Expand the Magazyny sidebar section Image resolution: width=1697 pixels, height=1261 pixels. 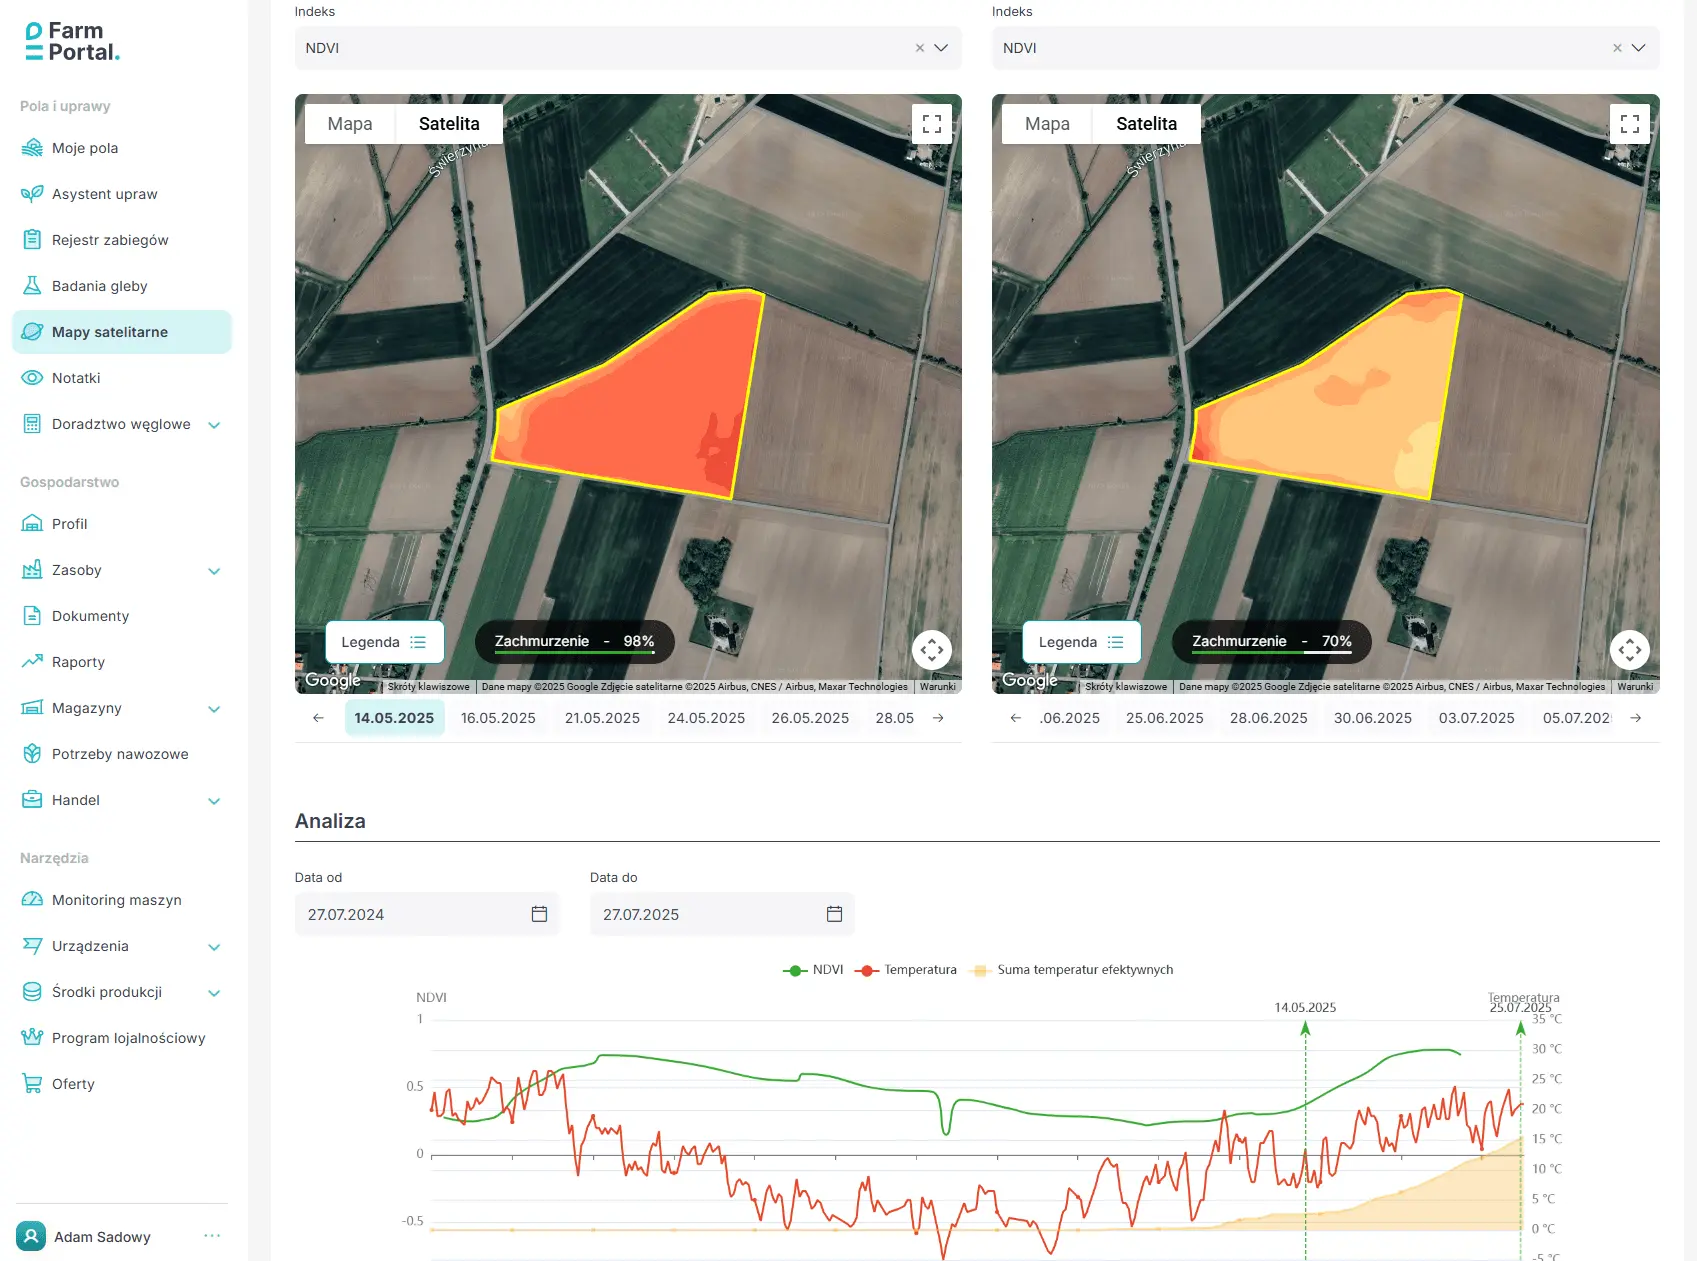pos(214,709)
